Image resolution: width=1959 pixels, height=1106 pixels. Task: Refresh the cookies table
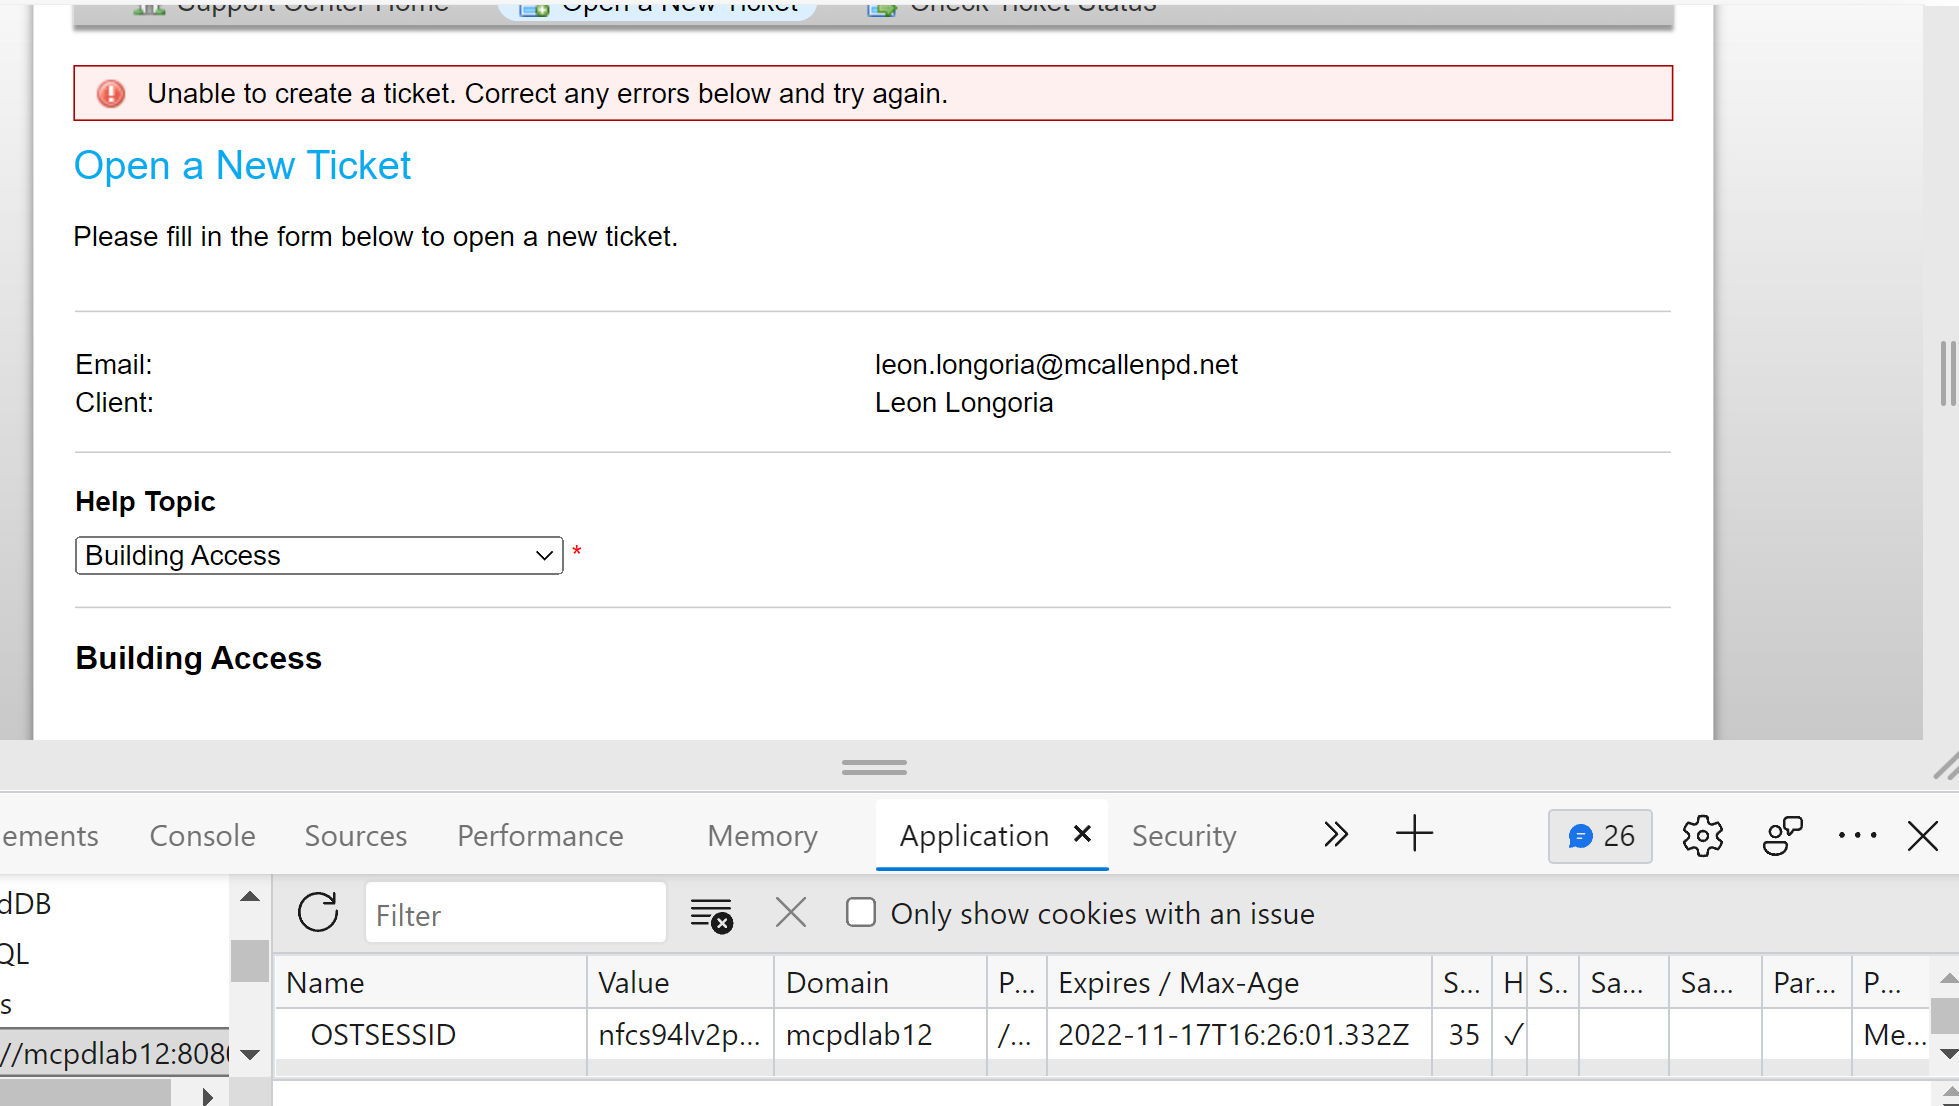318,913
